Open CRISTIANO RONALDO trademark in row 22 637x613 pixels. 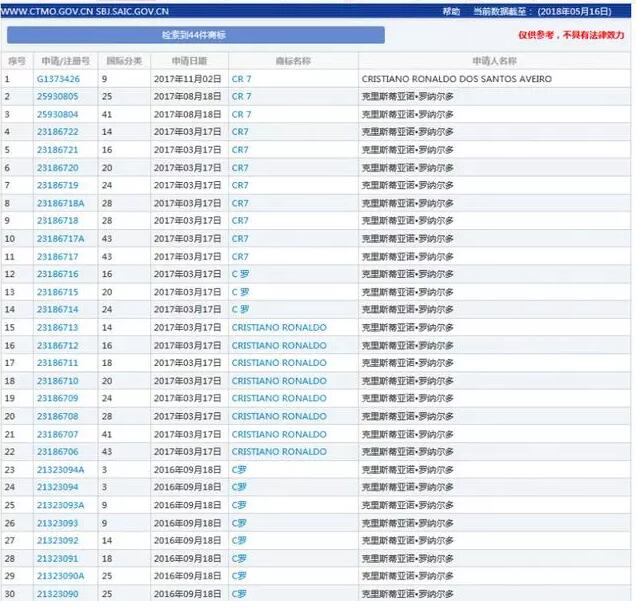(279, 451)
